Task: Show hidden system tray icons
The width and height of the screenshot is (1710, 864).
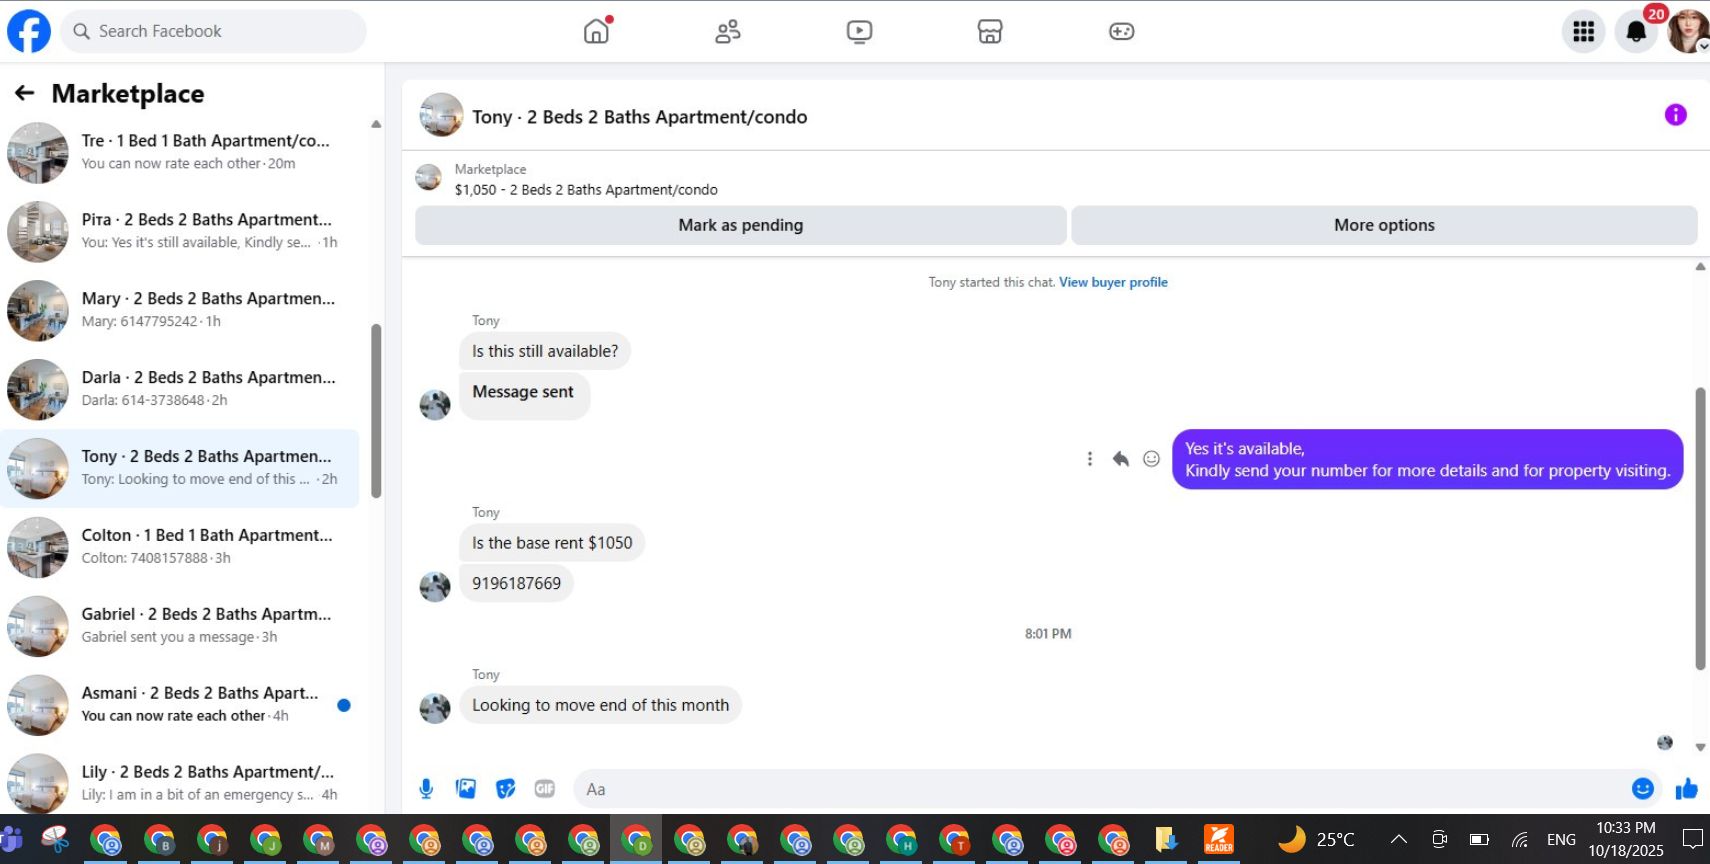Action: pos(1399,839)
